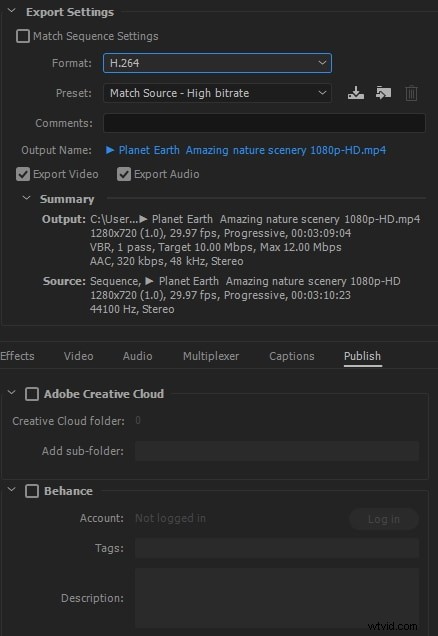This screenshot has width=438, height=636.
Task: Collapse the Behance section chevron
Action: [x=12, y=490]
